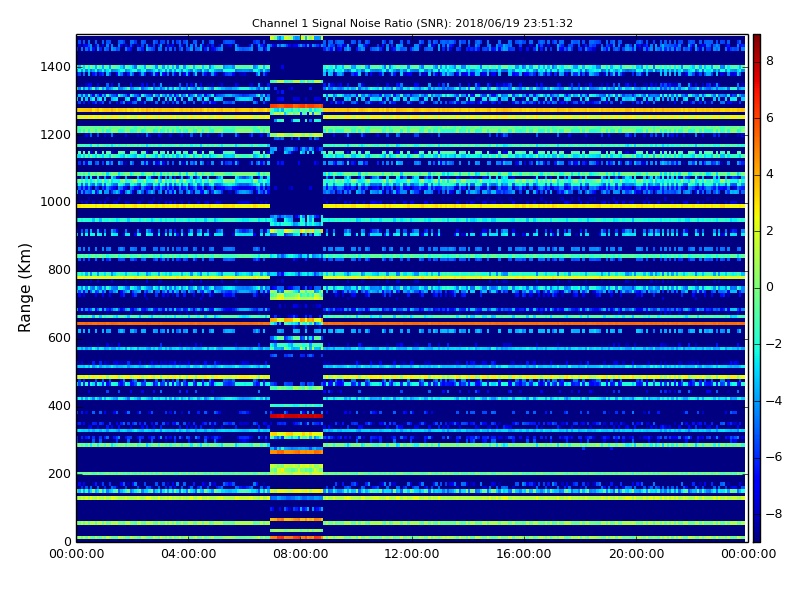This screenshot has height=600, width=800.
Task: Click colorbar value 8 label
Action: point(770,61)
